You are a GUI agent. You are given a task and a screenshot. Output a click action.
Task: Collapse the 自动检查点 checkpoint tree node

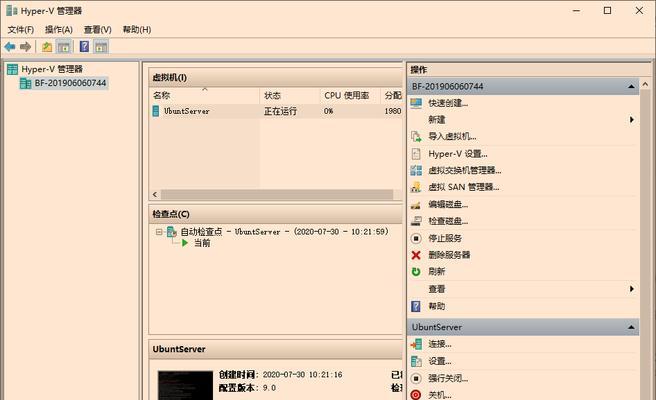(x=159, y=231)
